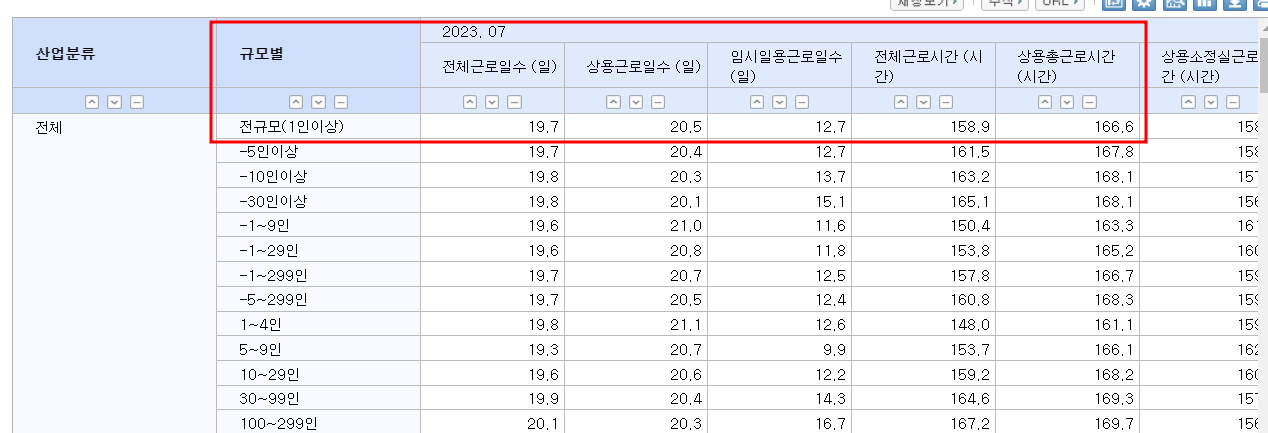
Task: Sort 전체근로일수 (일) ascending
Action: 470,101
